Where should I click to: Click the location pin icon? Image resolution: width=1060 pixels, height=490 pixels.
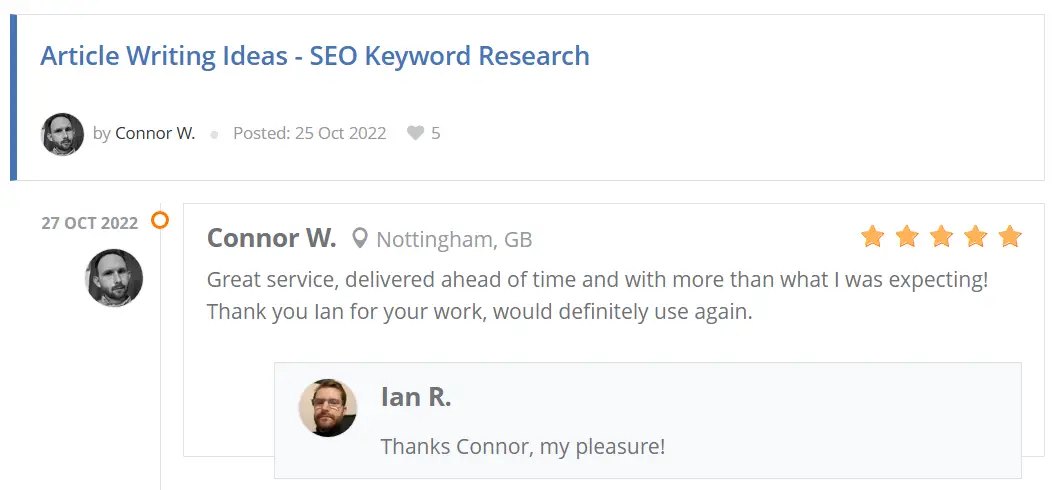pos(360,238)
